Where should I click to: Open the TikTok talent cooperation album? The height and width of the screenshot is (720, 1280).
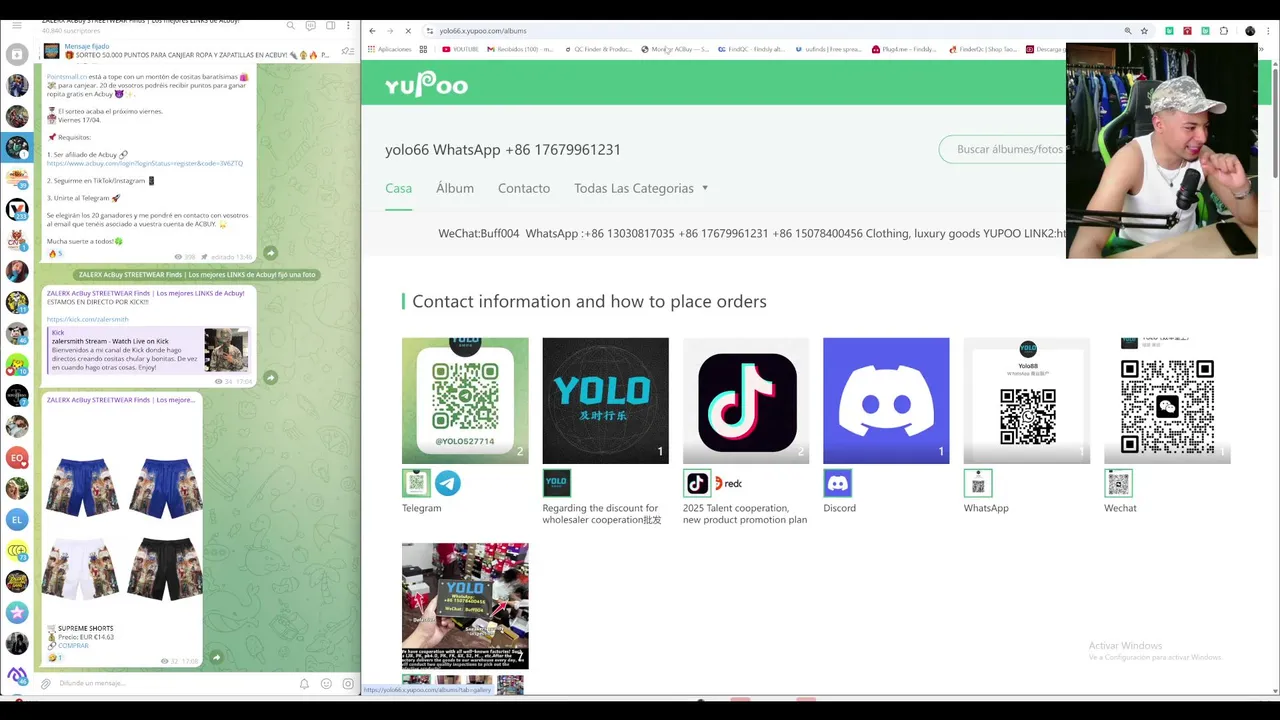[746, 400]
